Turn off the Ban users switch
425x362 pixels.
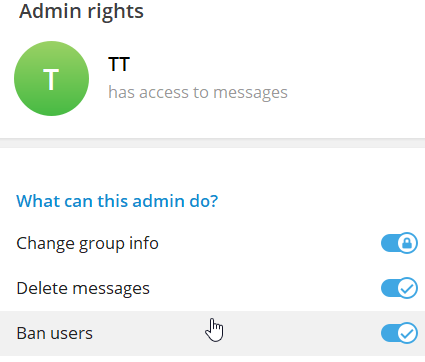coord(399,333)
